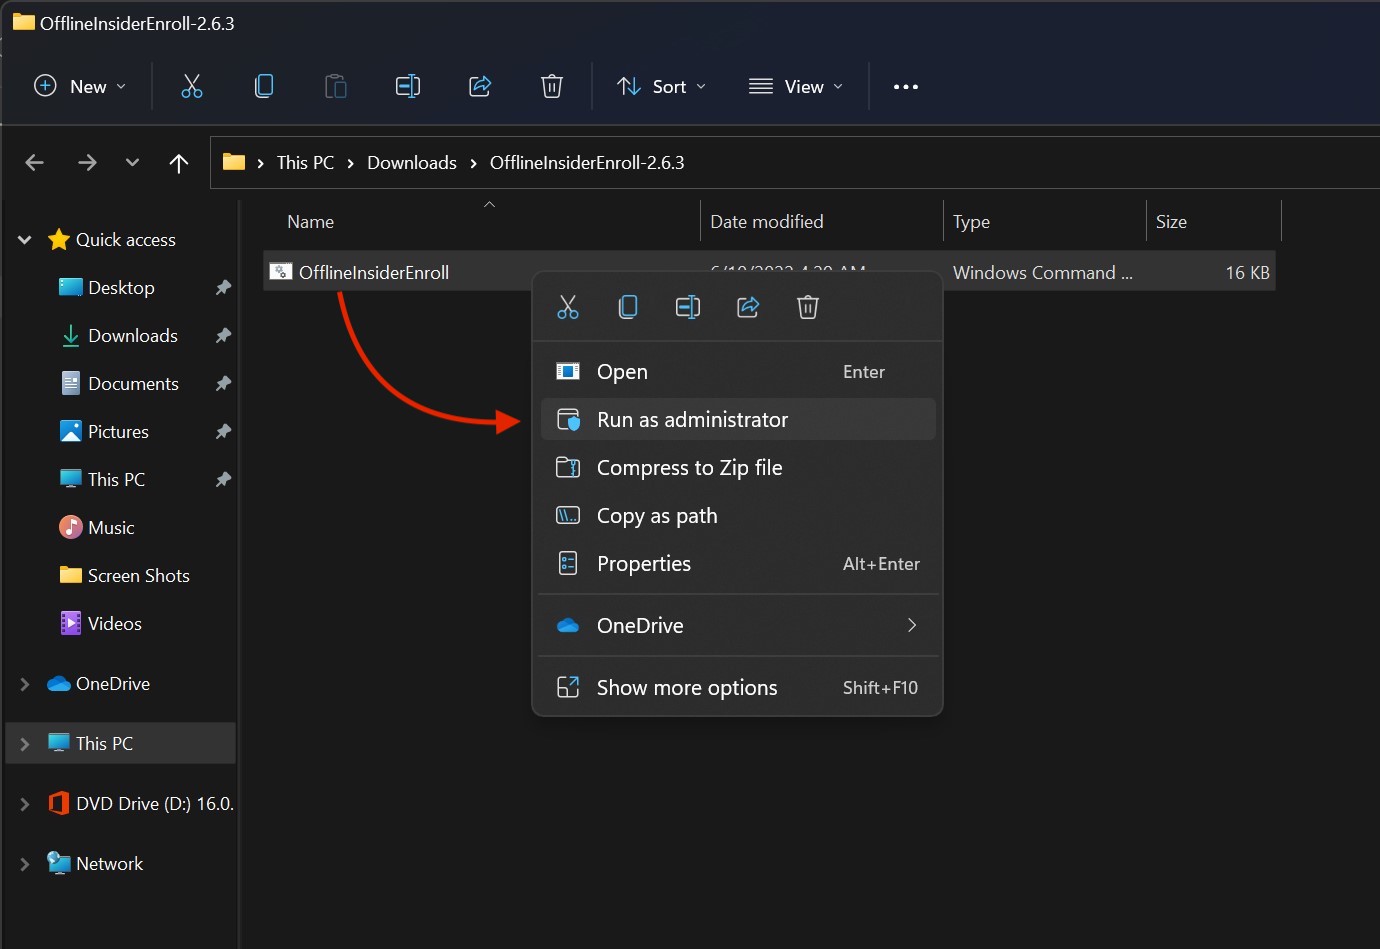The width and height of the screenshot is (1380, 949).
Task: Open Screen Shots folder in sidebar
Action: [139, 576]
